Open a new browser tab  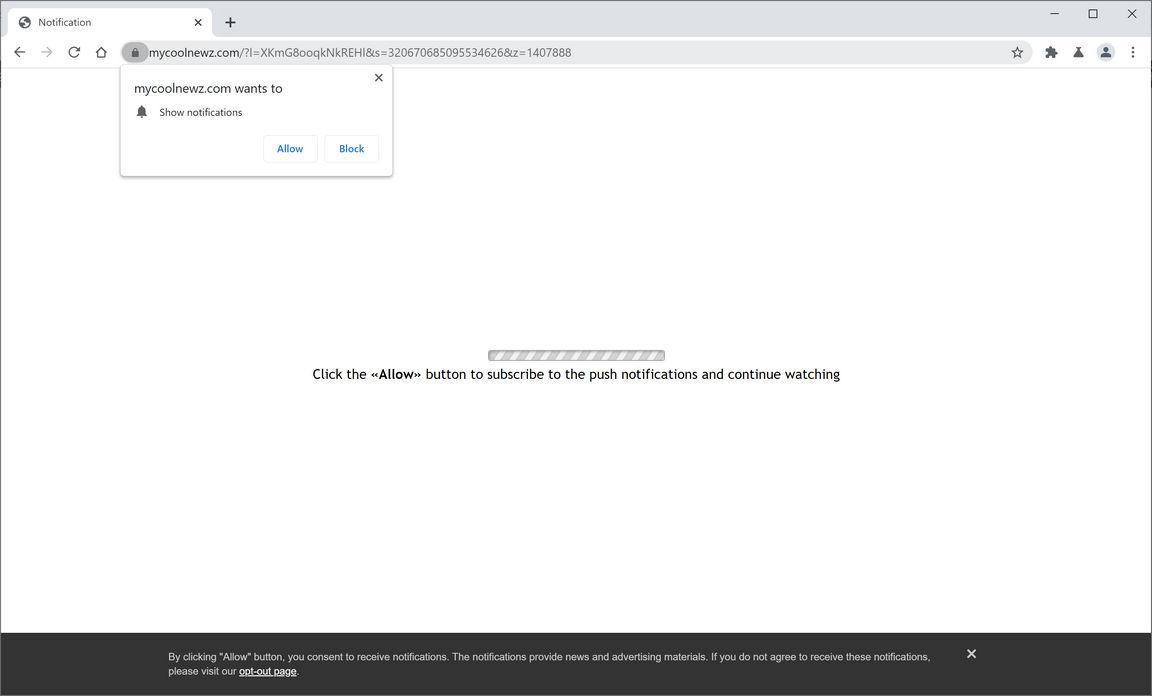point(230,21)
